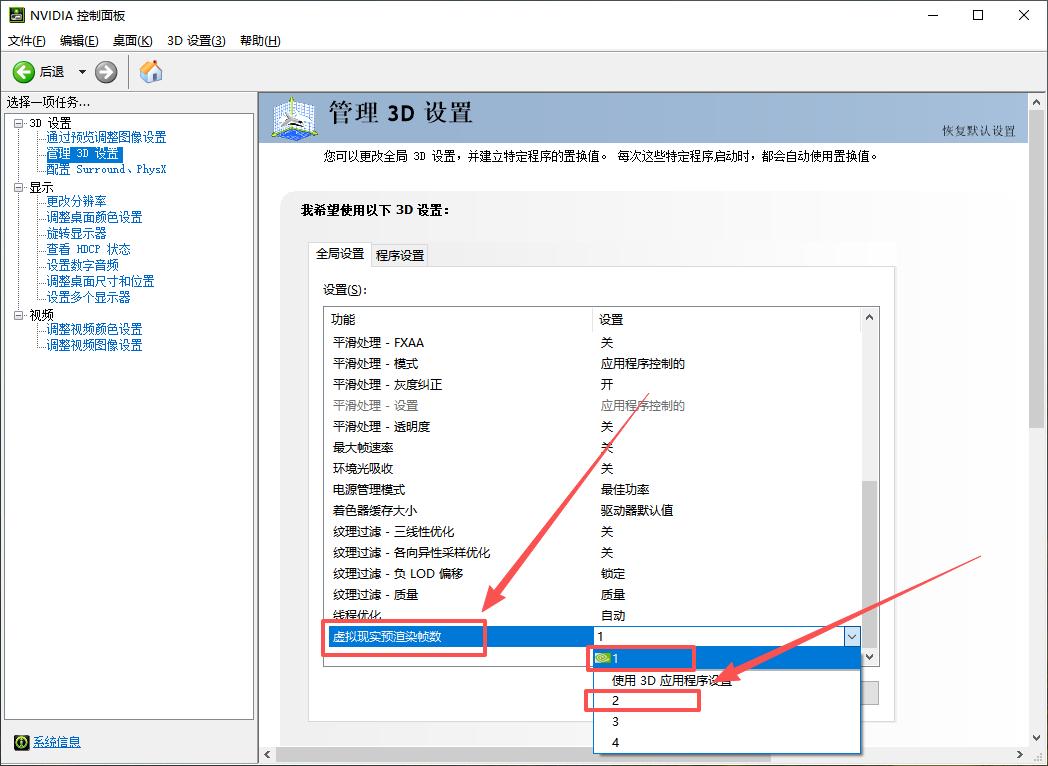Viewport: 1048px width, 766px height.
Task: Select option 2 in the dropdown list
Action: pyautogui.click(x=727, y=700)
